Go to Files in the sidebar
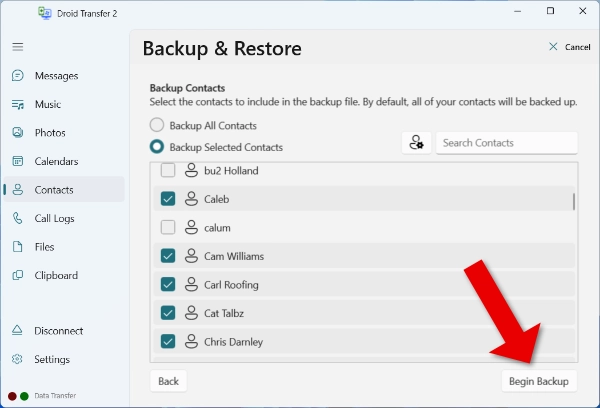The height and width of the screenshot is (408, 600). coord(44,247)
